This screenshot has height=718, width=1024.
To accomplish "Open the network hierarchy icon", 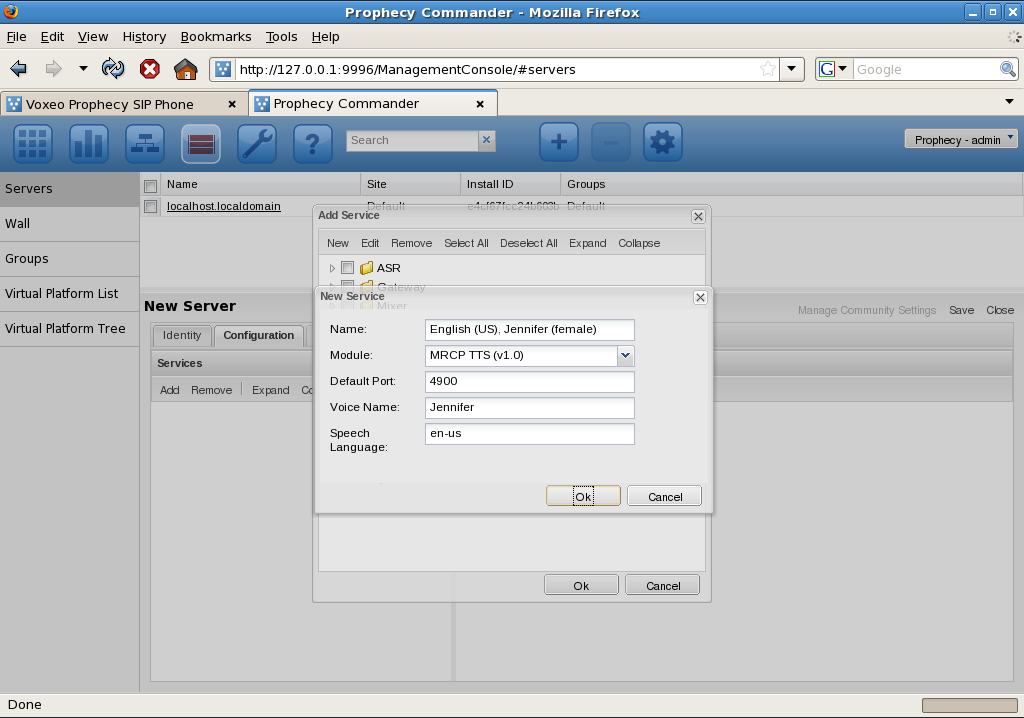I will (145, 142).
